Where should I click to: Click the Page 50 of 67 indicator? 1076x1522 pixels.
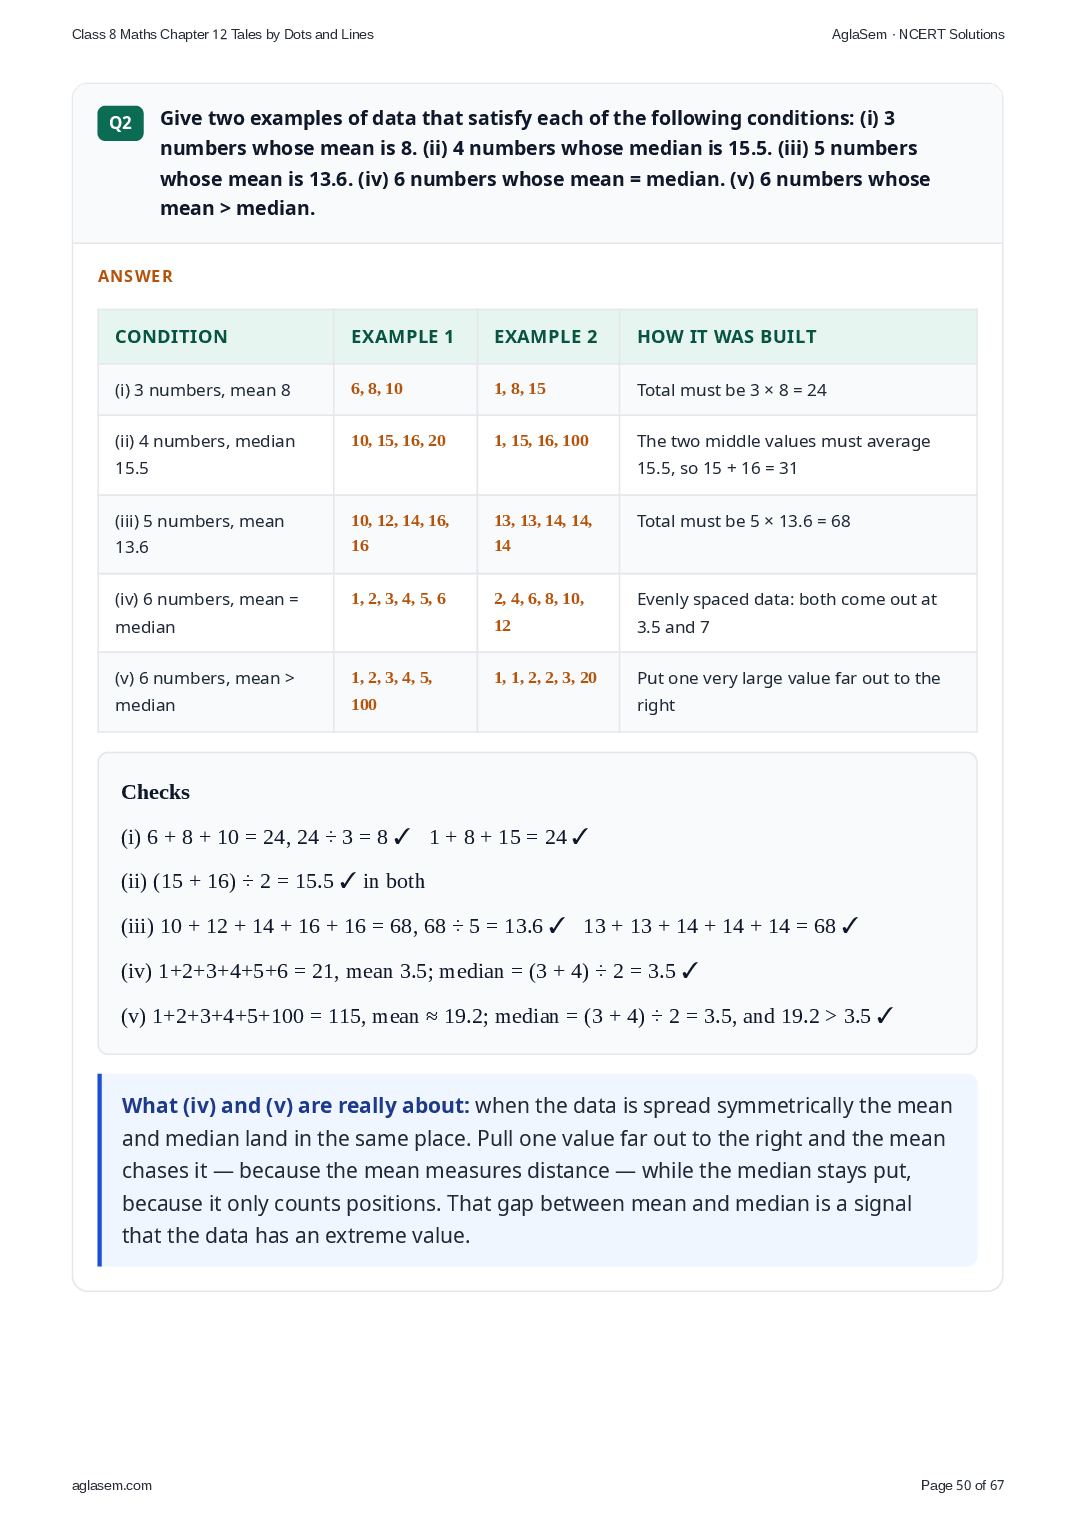click(962, 1485)
